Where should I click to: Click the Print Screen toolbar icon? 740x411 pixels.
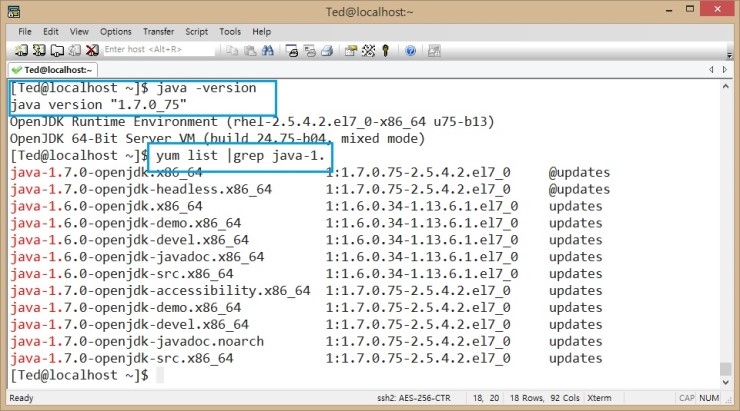[292, 50]
